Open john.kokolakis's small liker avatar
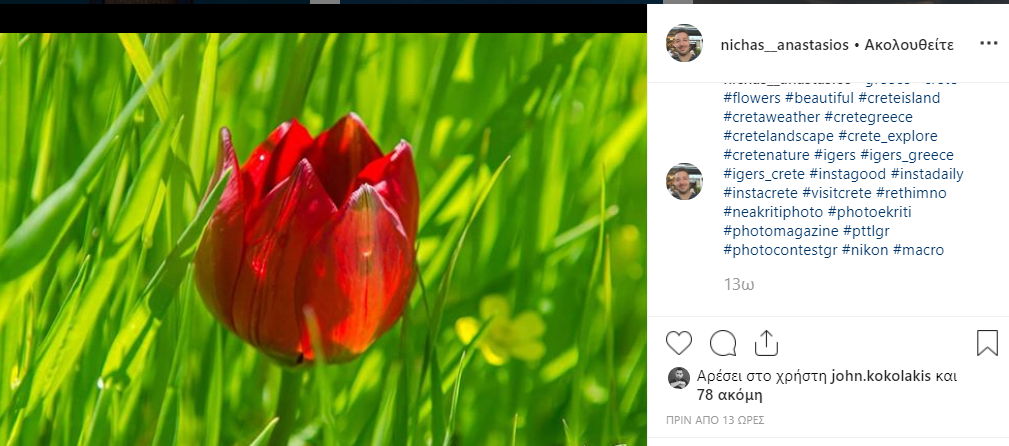 tap(678, 378)
